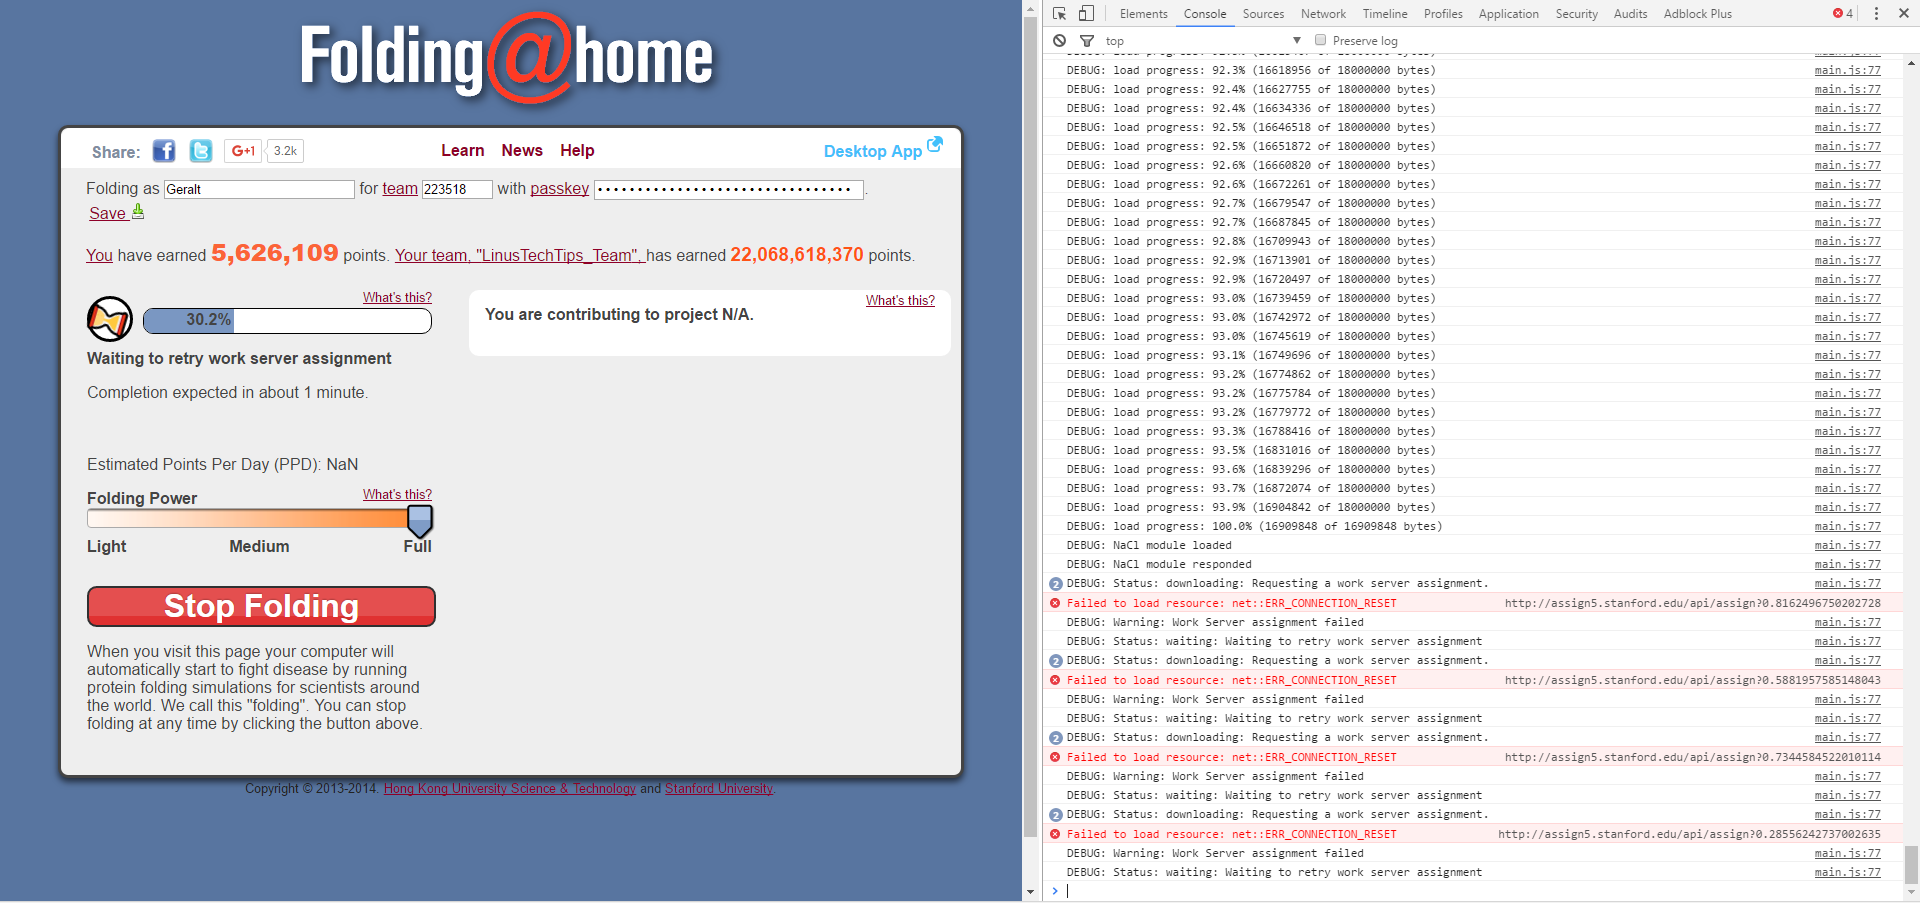
Task: Click the 'You' link before earned points
Action: 99,256
